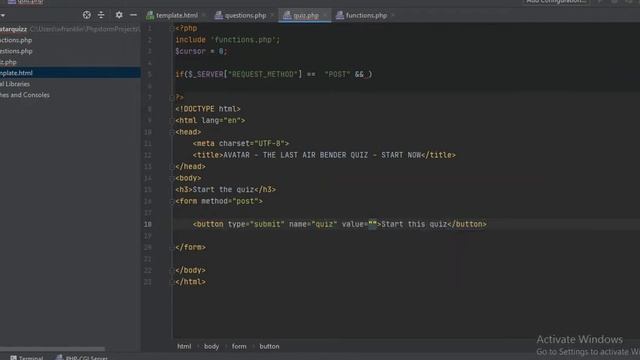
Task: Close the quiz.php tab
Action: point(324,16)
